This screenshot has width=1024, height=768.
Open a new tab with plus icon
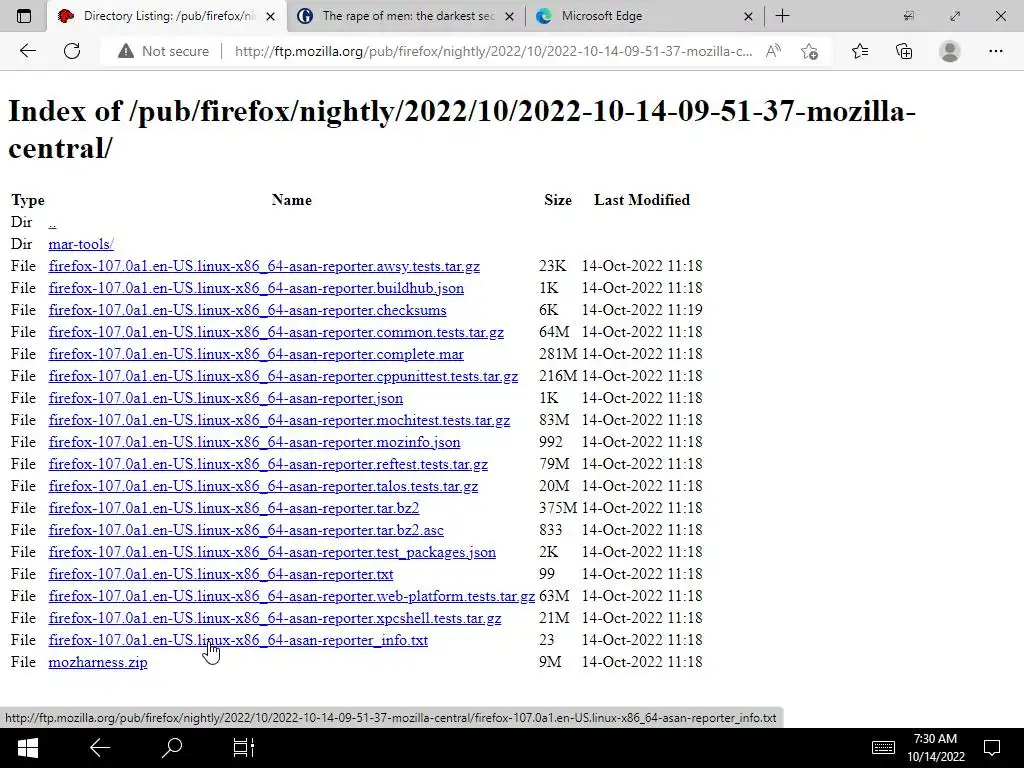782,16
